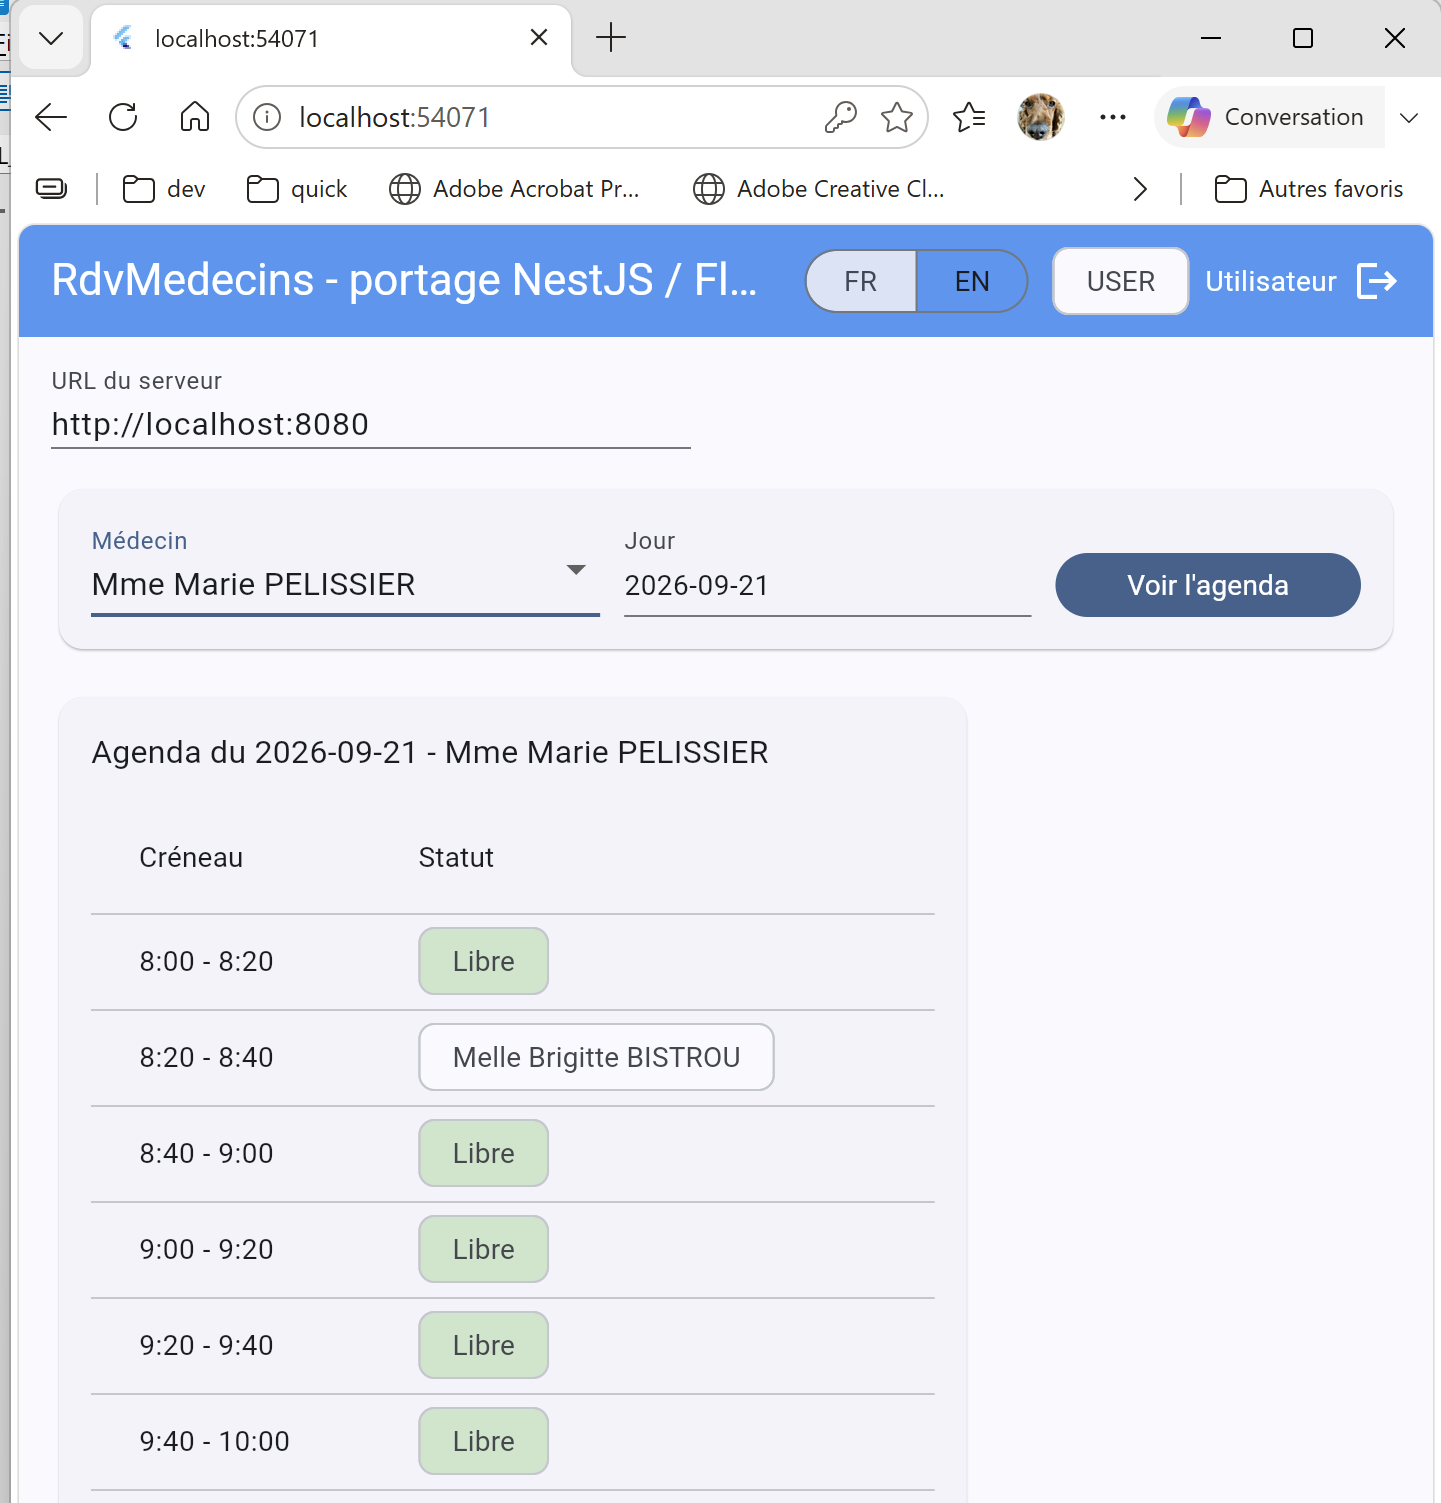Select the Libre slot at 8:40 - 9:00
1441x1503 pixels.
(x=484, y=1153)
